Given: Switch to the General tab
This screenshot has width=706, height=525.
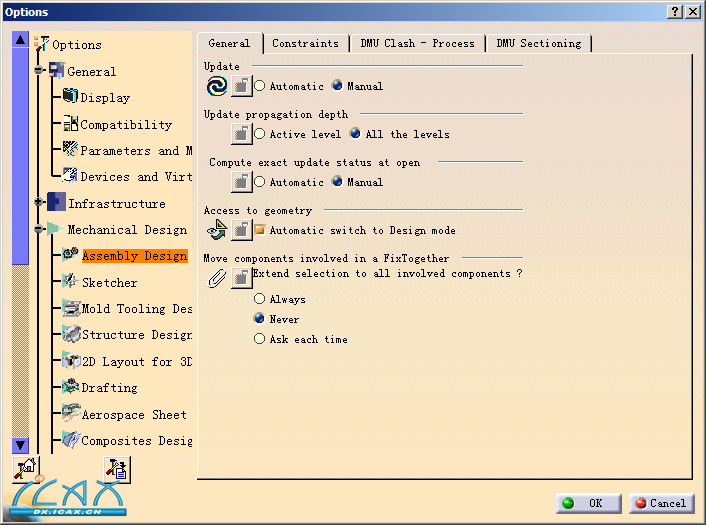Looking at the screenshot, I should 229,43.
